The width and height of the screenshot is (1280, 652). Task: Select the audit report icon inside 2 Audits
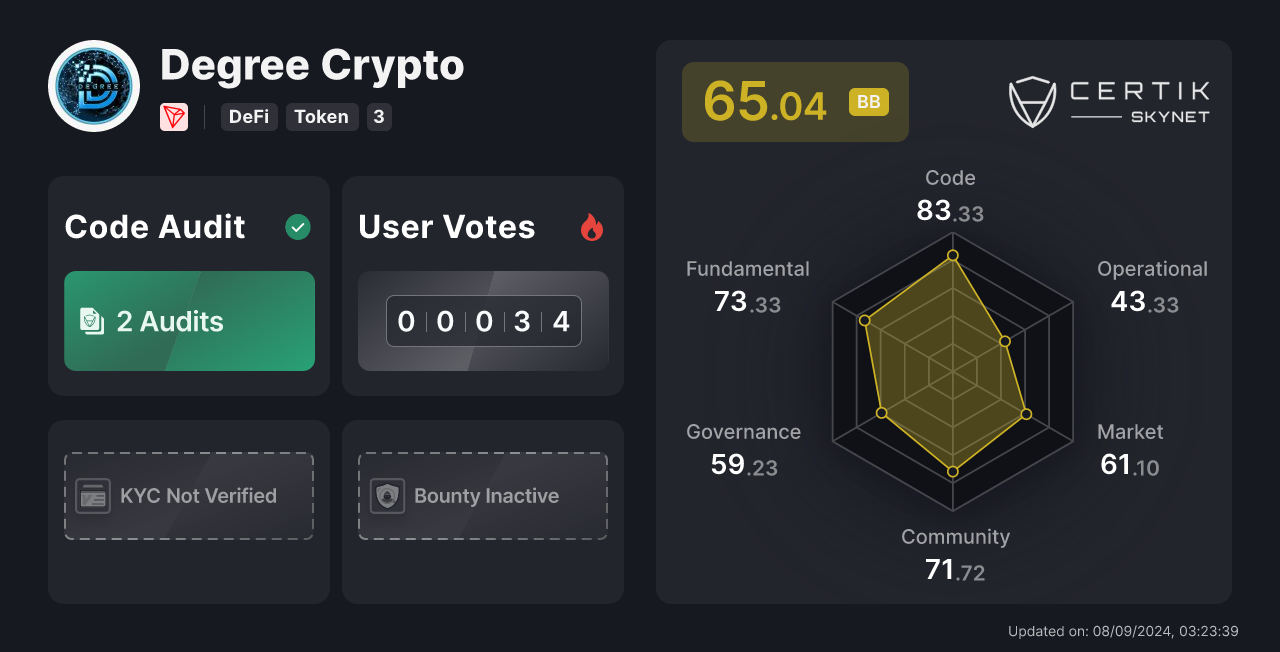[94, 321]
